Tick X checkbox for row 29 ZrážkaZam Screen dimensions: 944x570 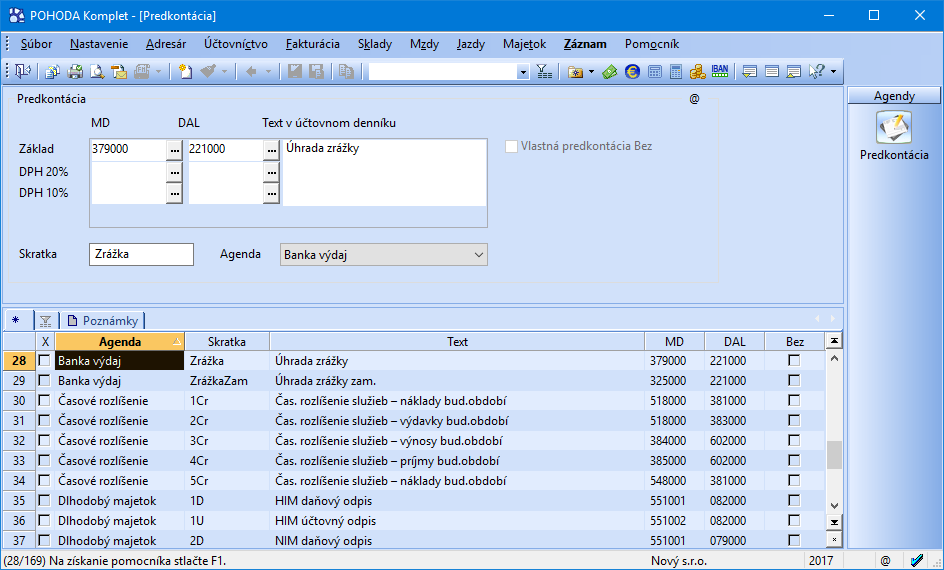pyautogui.click(x=44, y=381)
